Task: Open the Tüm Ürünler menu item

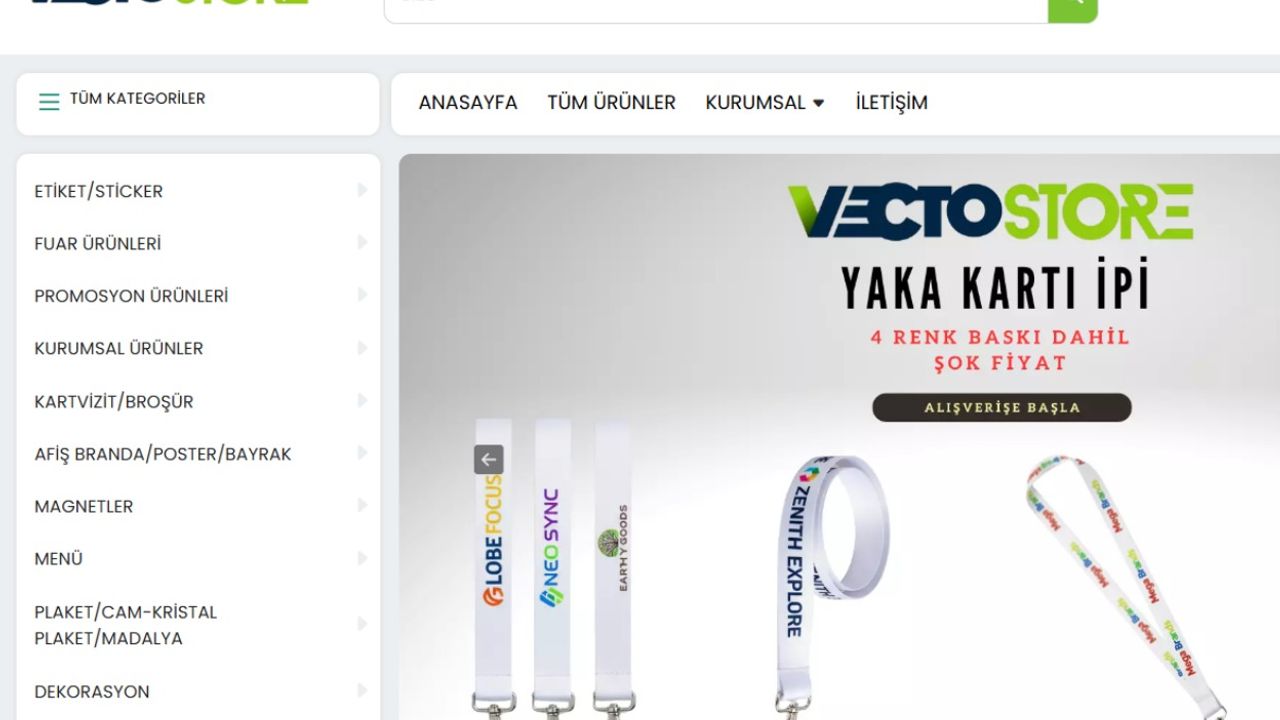Action: pyautogui.click(x=611, y=103)
